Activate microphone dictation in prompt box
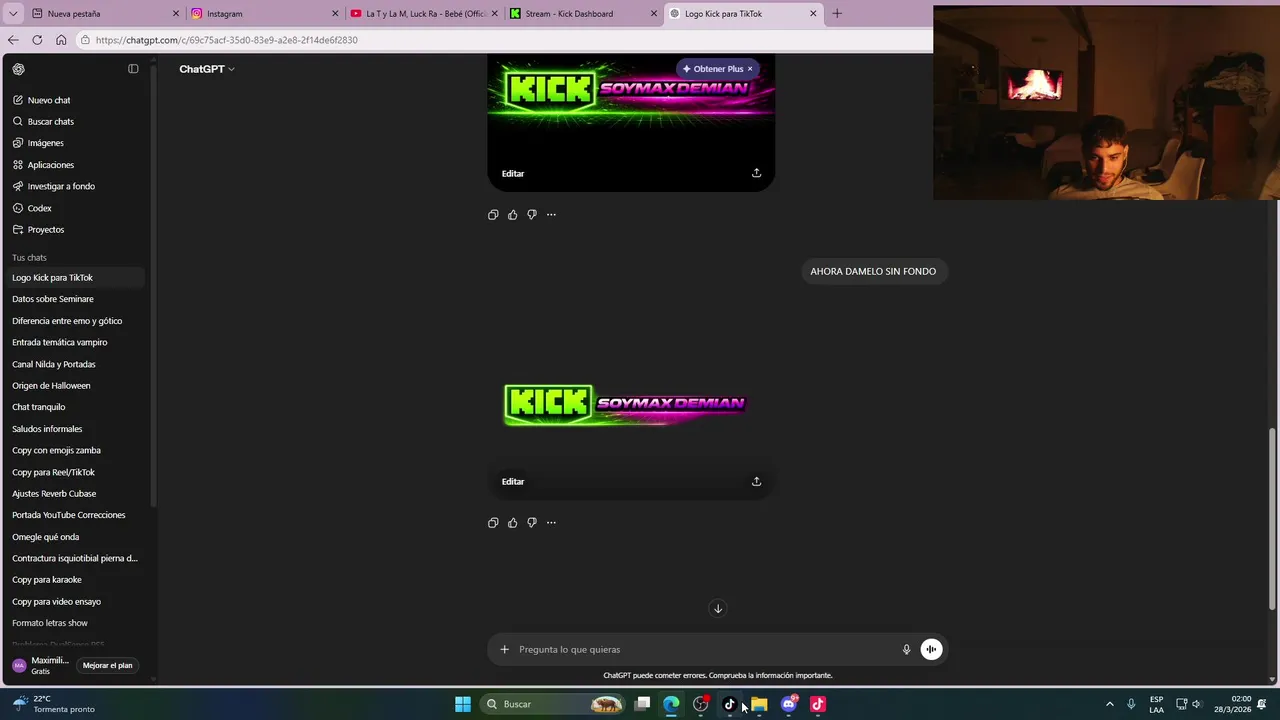 (x=906, y=649)
